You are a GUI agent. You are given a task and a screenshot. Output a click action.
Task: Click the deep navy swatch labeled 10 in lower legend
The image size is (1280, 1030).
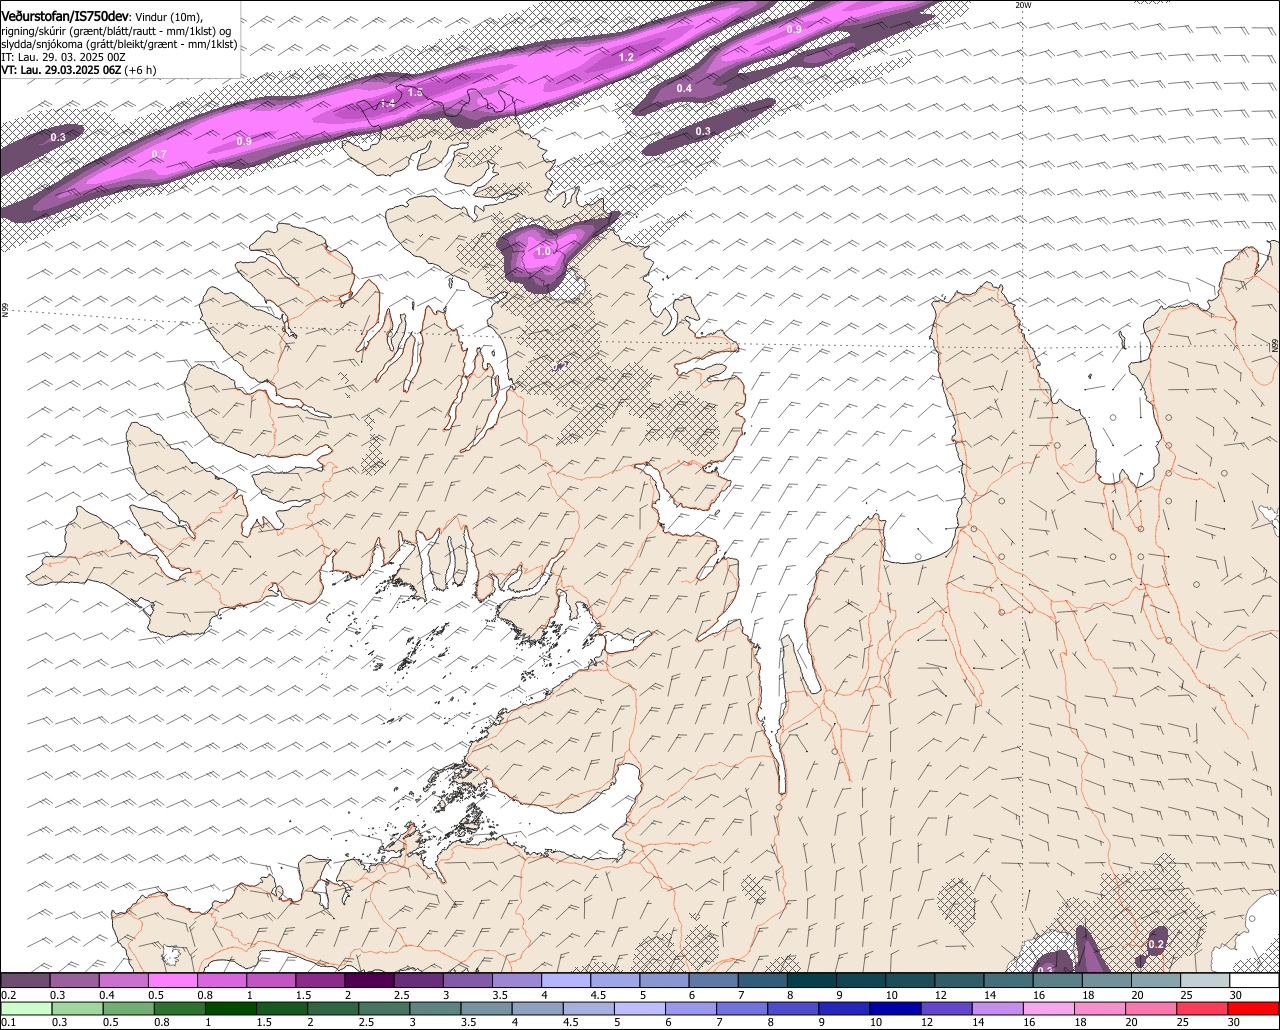[895, 1009]
